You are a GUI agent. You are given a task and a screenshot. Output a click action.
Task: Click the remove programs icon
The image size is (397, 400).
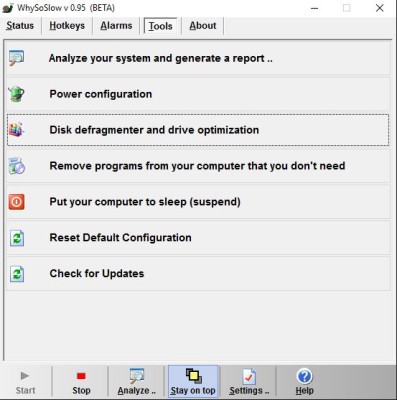pos(17,166)
